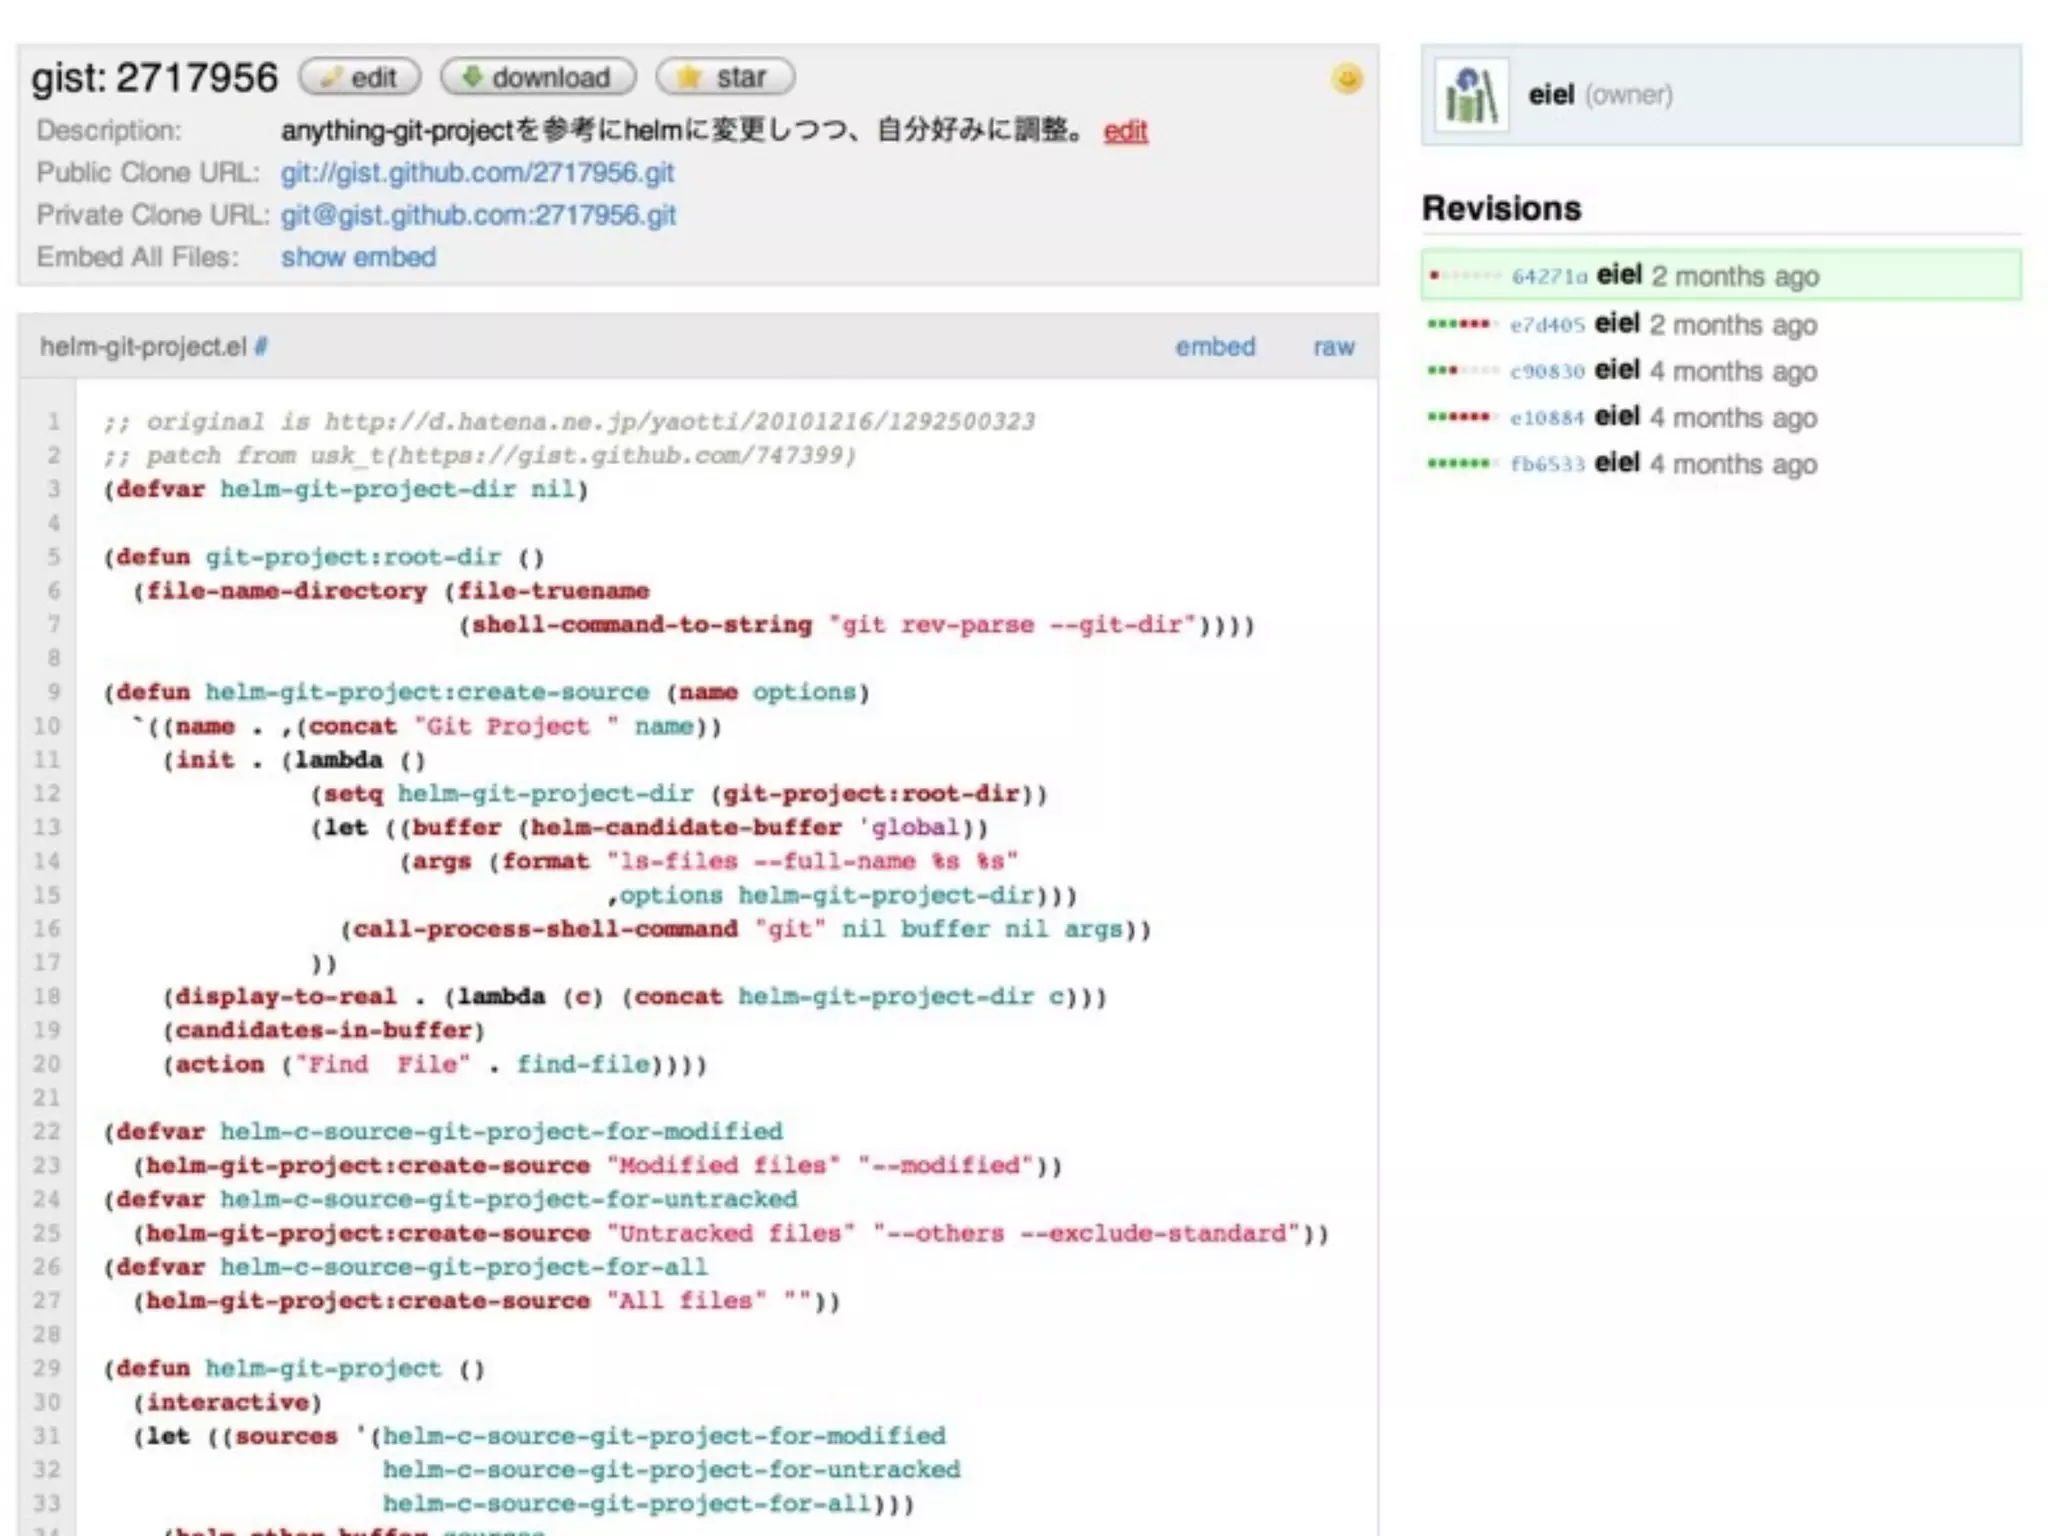Click the diff dots for revision fb6533

[1461, 464]
